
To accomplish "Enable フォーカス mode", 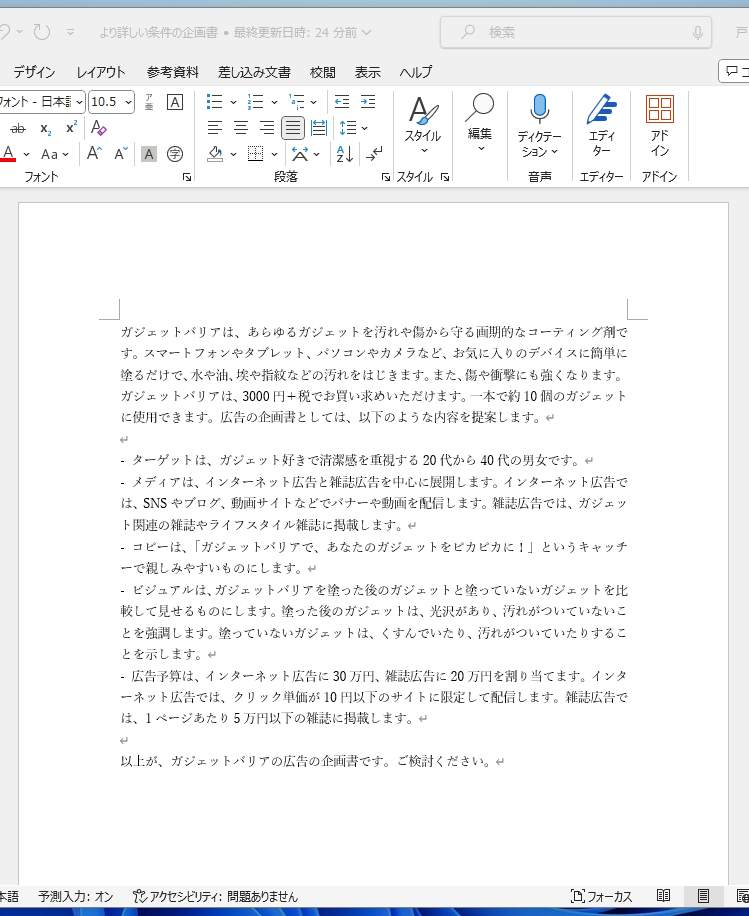I will point(602,896).
